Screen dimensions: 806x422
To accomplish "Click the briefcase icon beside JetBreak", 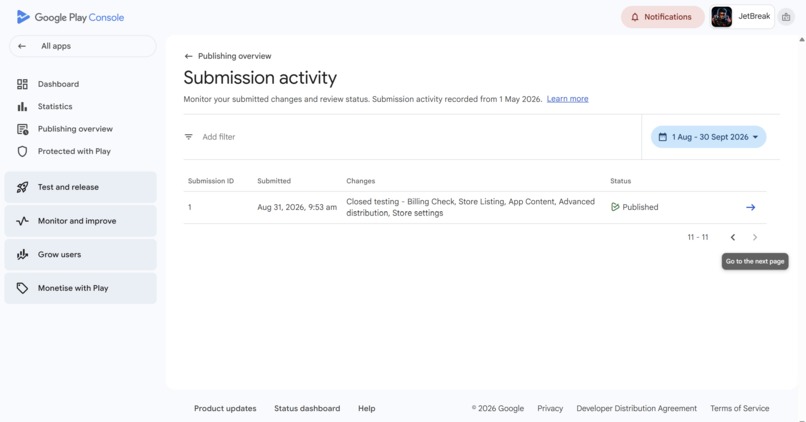I will click(786, 17).
